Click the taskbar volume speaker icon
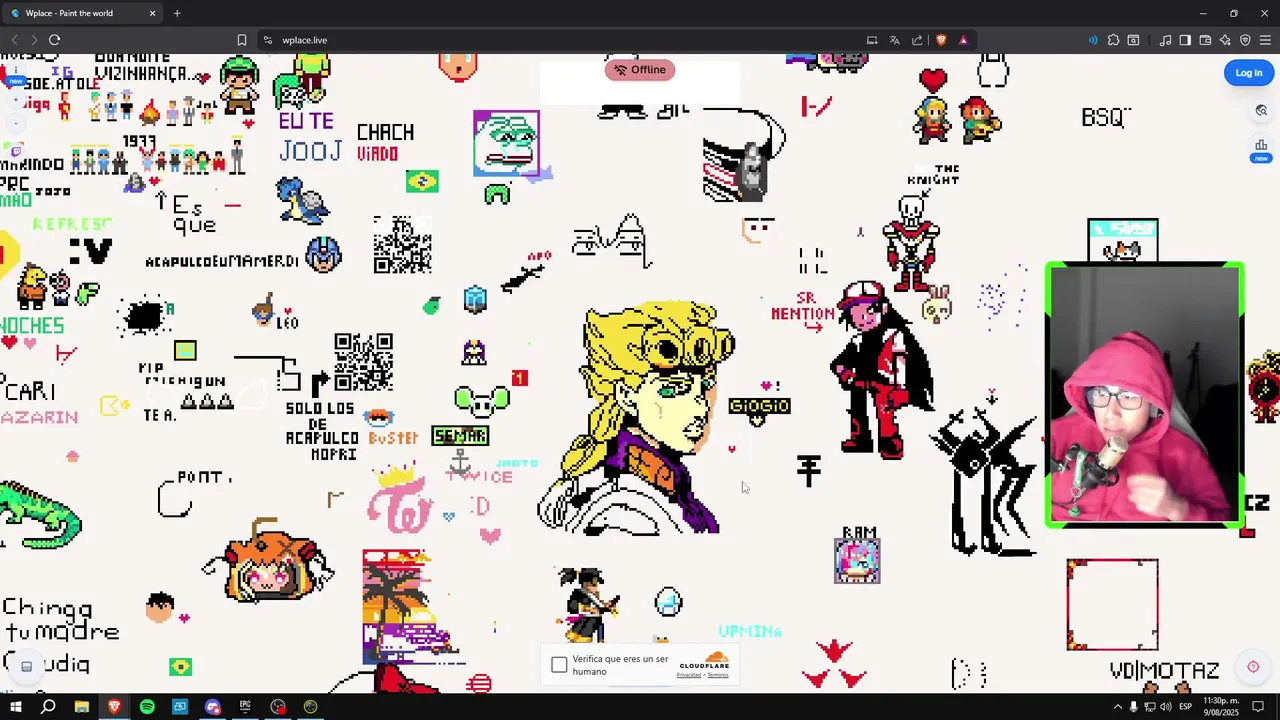Viewport: 1280px width, 720px height. (x=1165, y=707)
